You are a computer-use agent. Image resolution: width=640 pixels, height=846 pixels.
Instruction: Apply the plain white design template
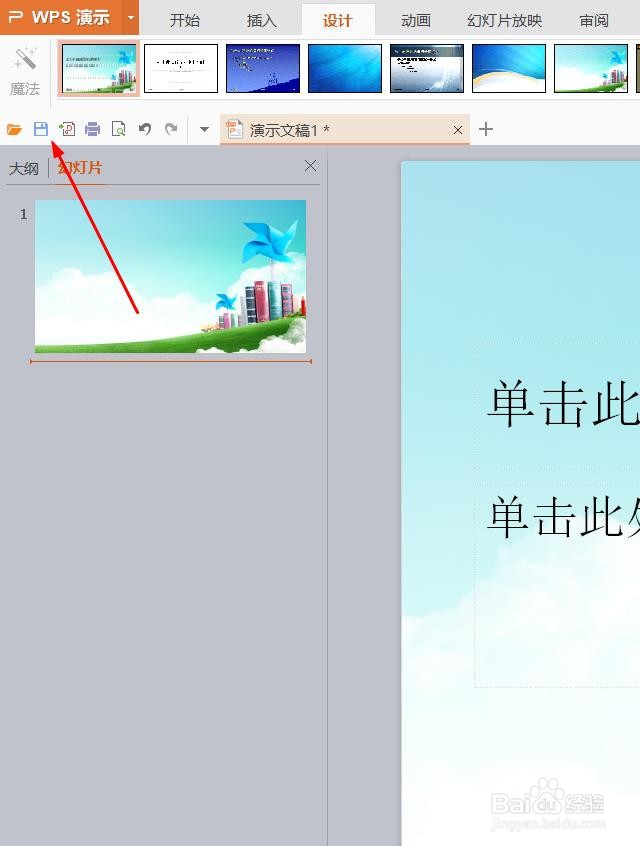(181, 69)
